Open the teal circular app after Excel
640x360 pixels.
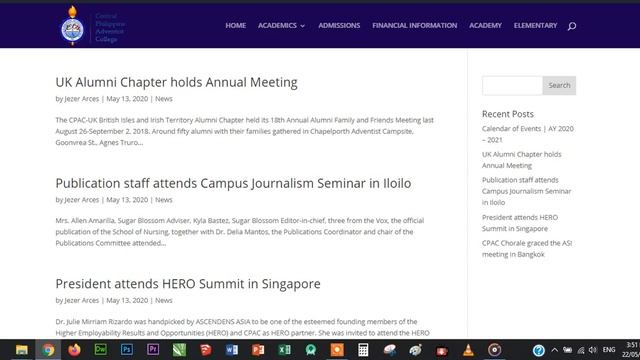[x=311, y=350]
